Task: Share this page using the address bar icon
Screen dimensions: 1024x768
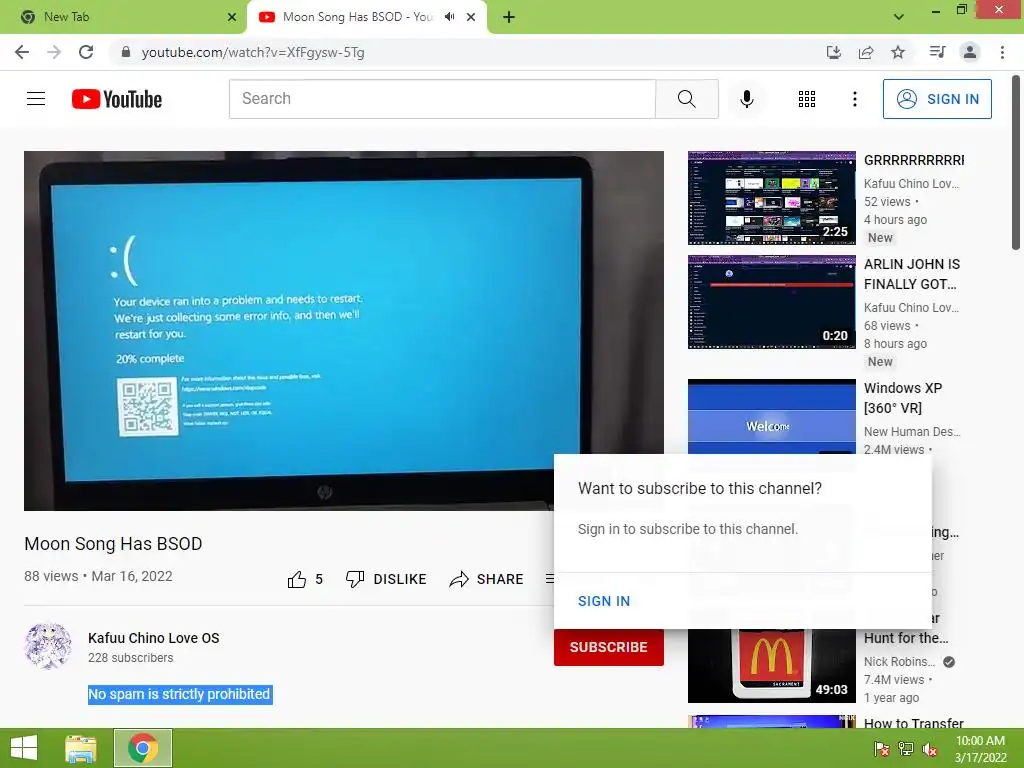Action: (866, 52)
